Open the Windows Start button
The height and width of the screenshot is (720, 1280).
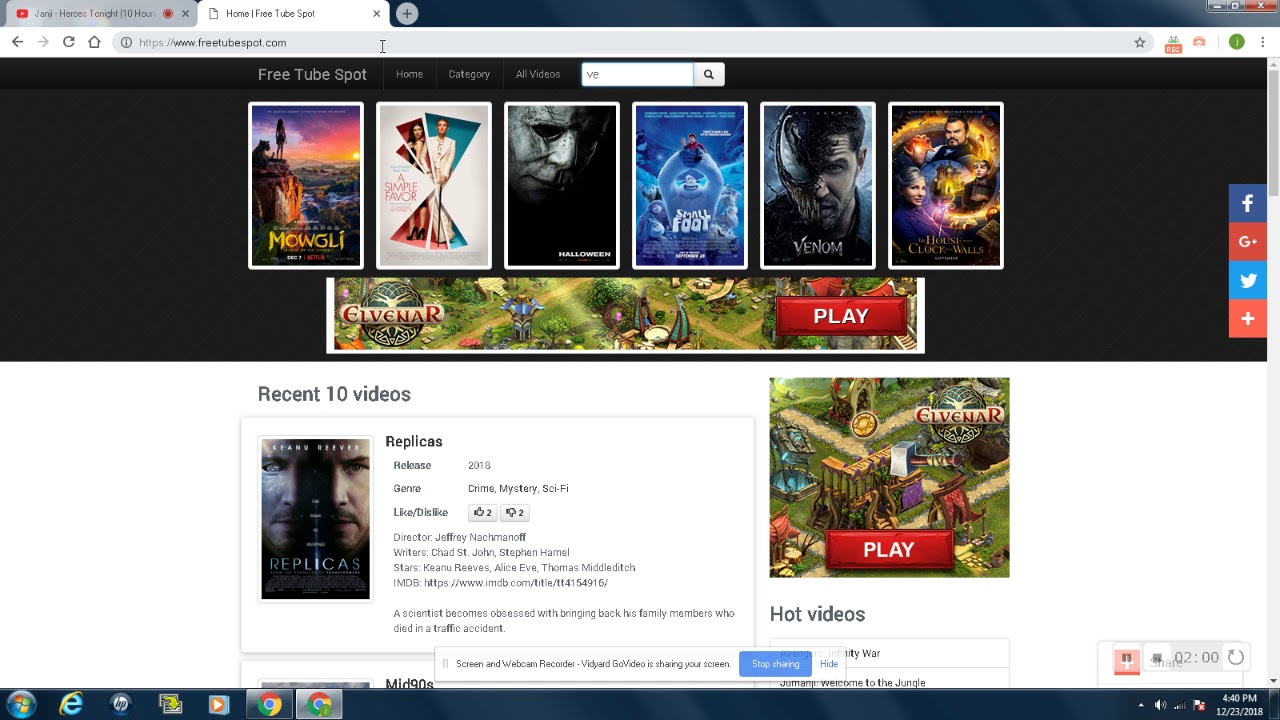pos(21,704)
